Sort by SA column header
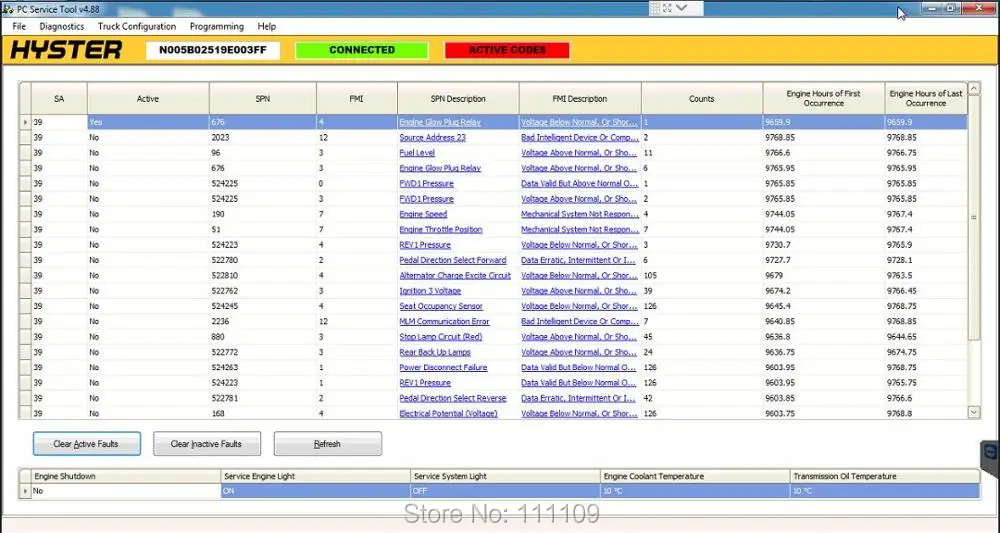The height and width of the screenshot is (533, 1000). point(59,99)
